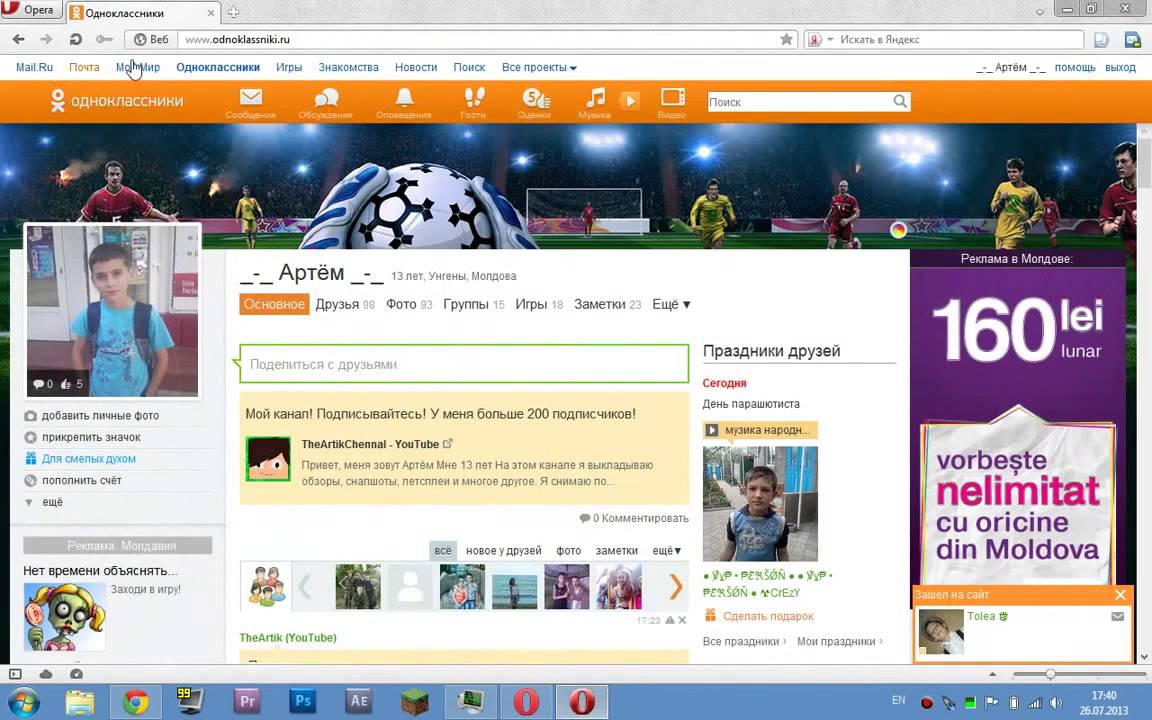Click the Сделать подарок gift link
The image size is (1152, 720).
pos(768,616)
